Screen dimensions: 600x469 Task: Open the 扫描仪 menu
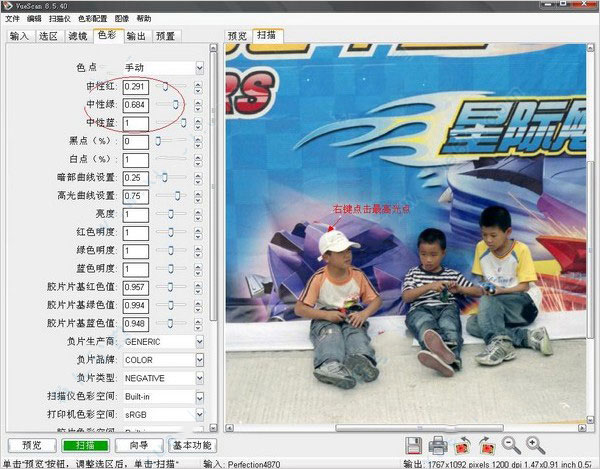(x=60, y=19)
